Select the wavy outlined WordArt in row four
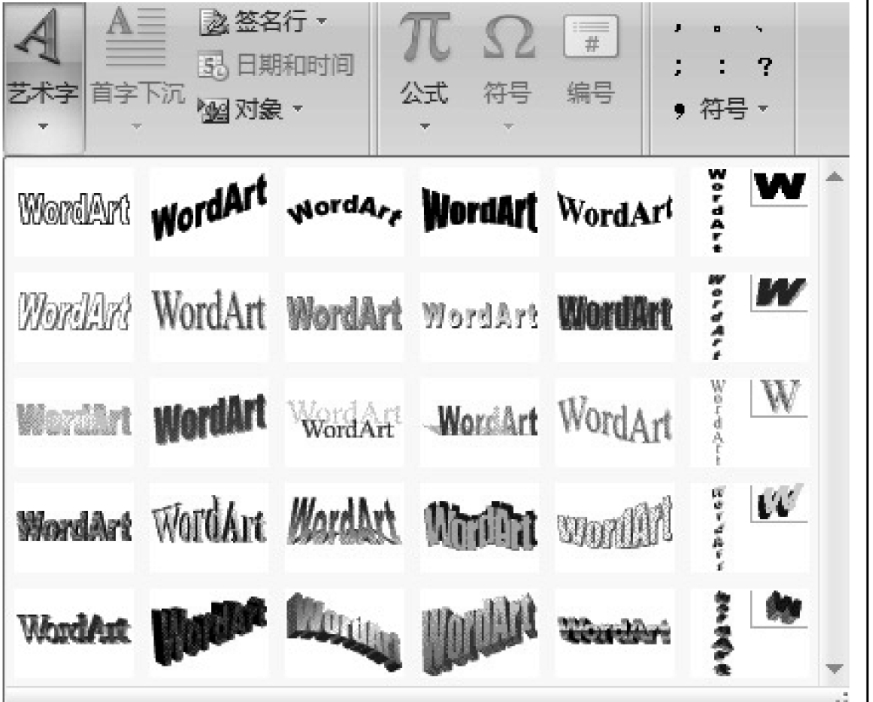 coord(615,527)
